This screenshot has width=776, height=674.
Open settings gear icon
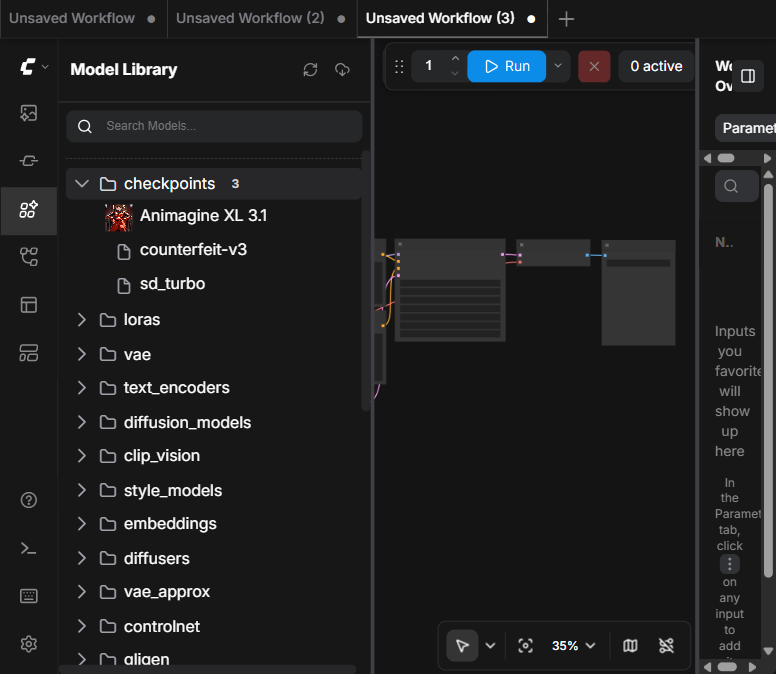coord(29,644)
